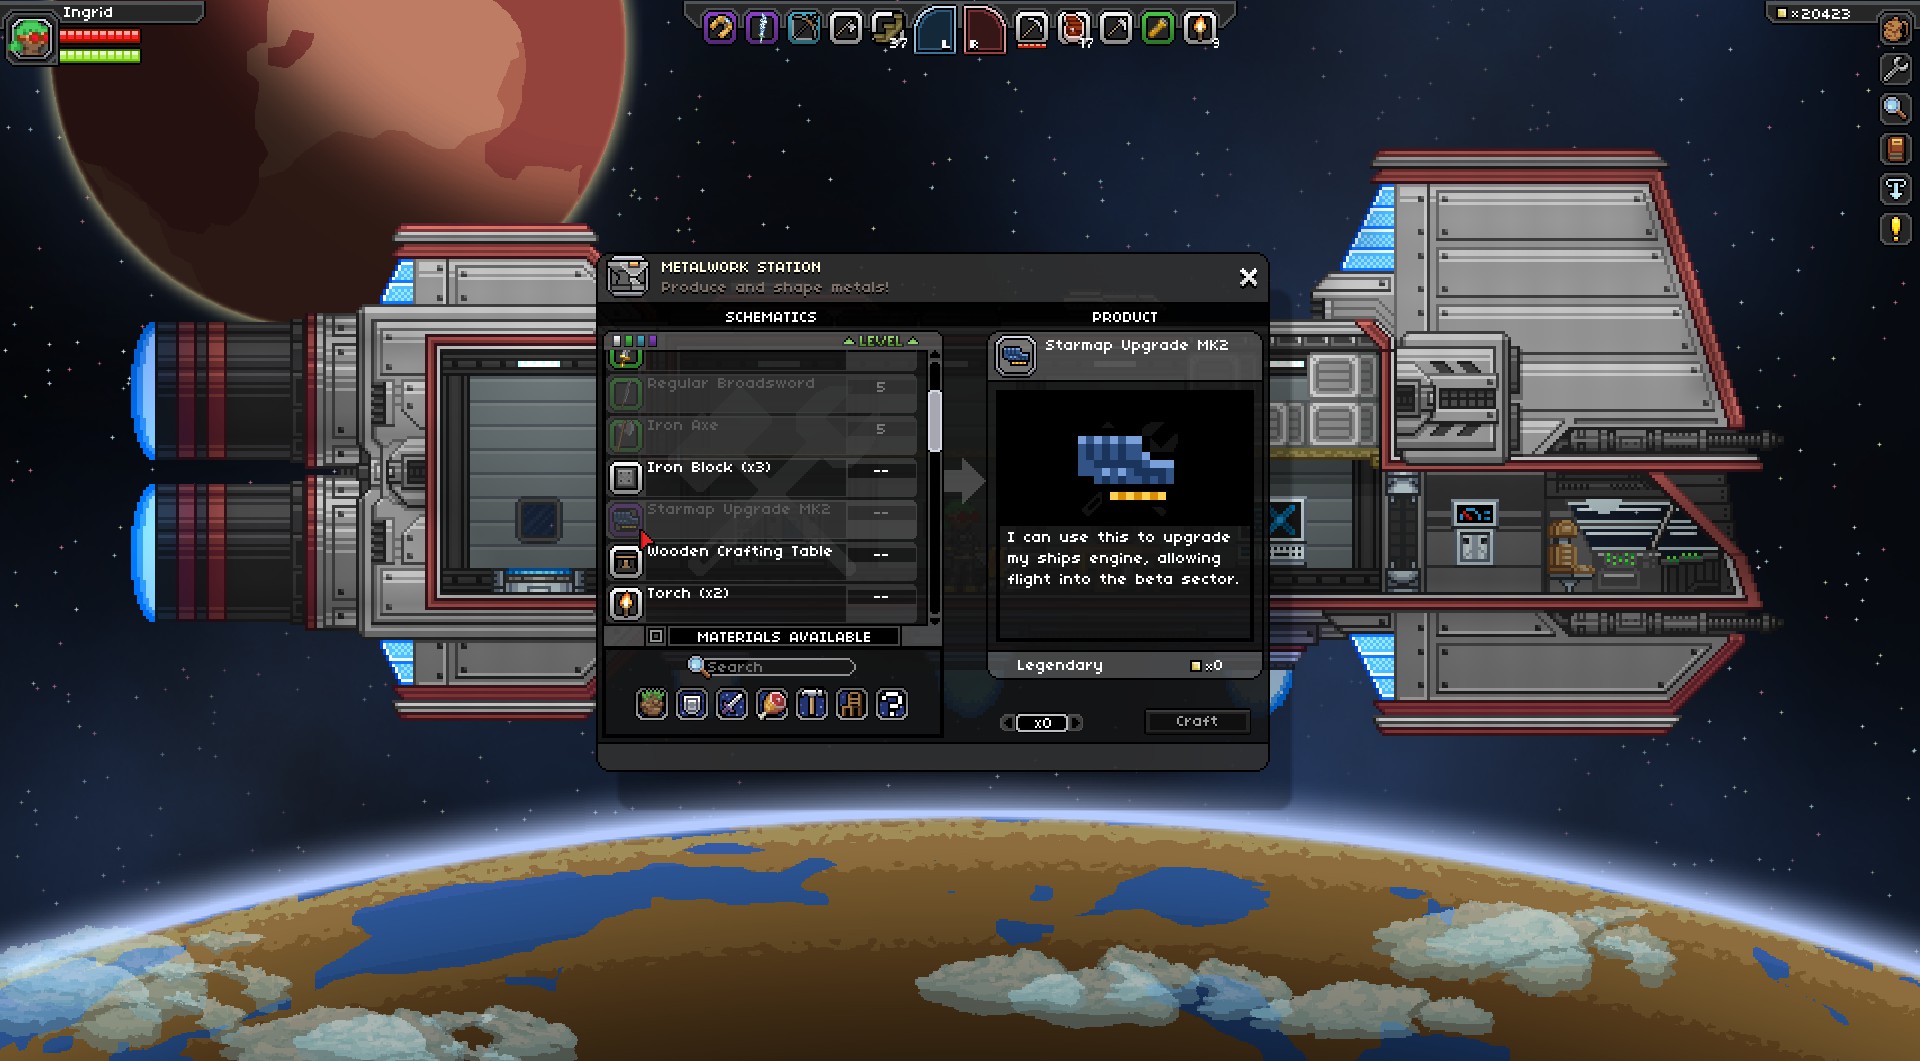
Task: Select the torch in the hotbar
Action: coord(1199,28)
